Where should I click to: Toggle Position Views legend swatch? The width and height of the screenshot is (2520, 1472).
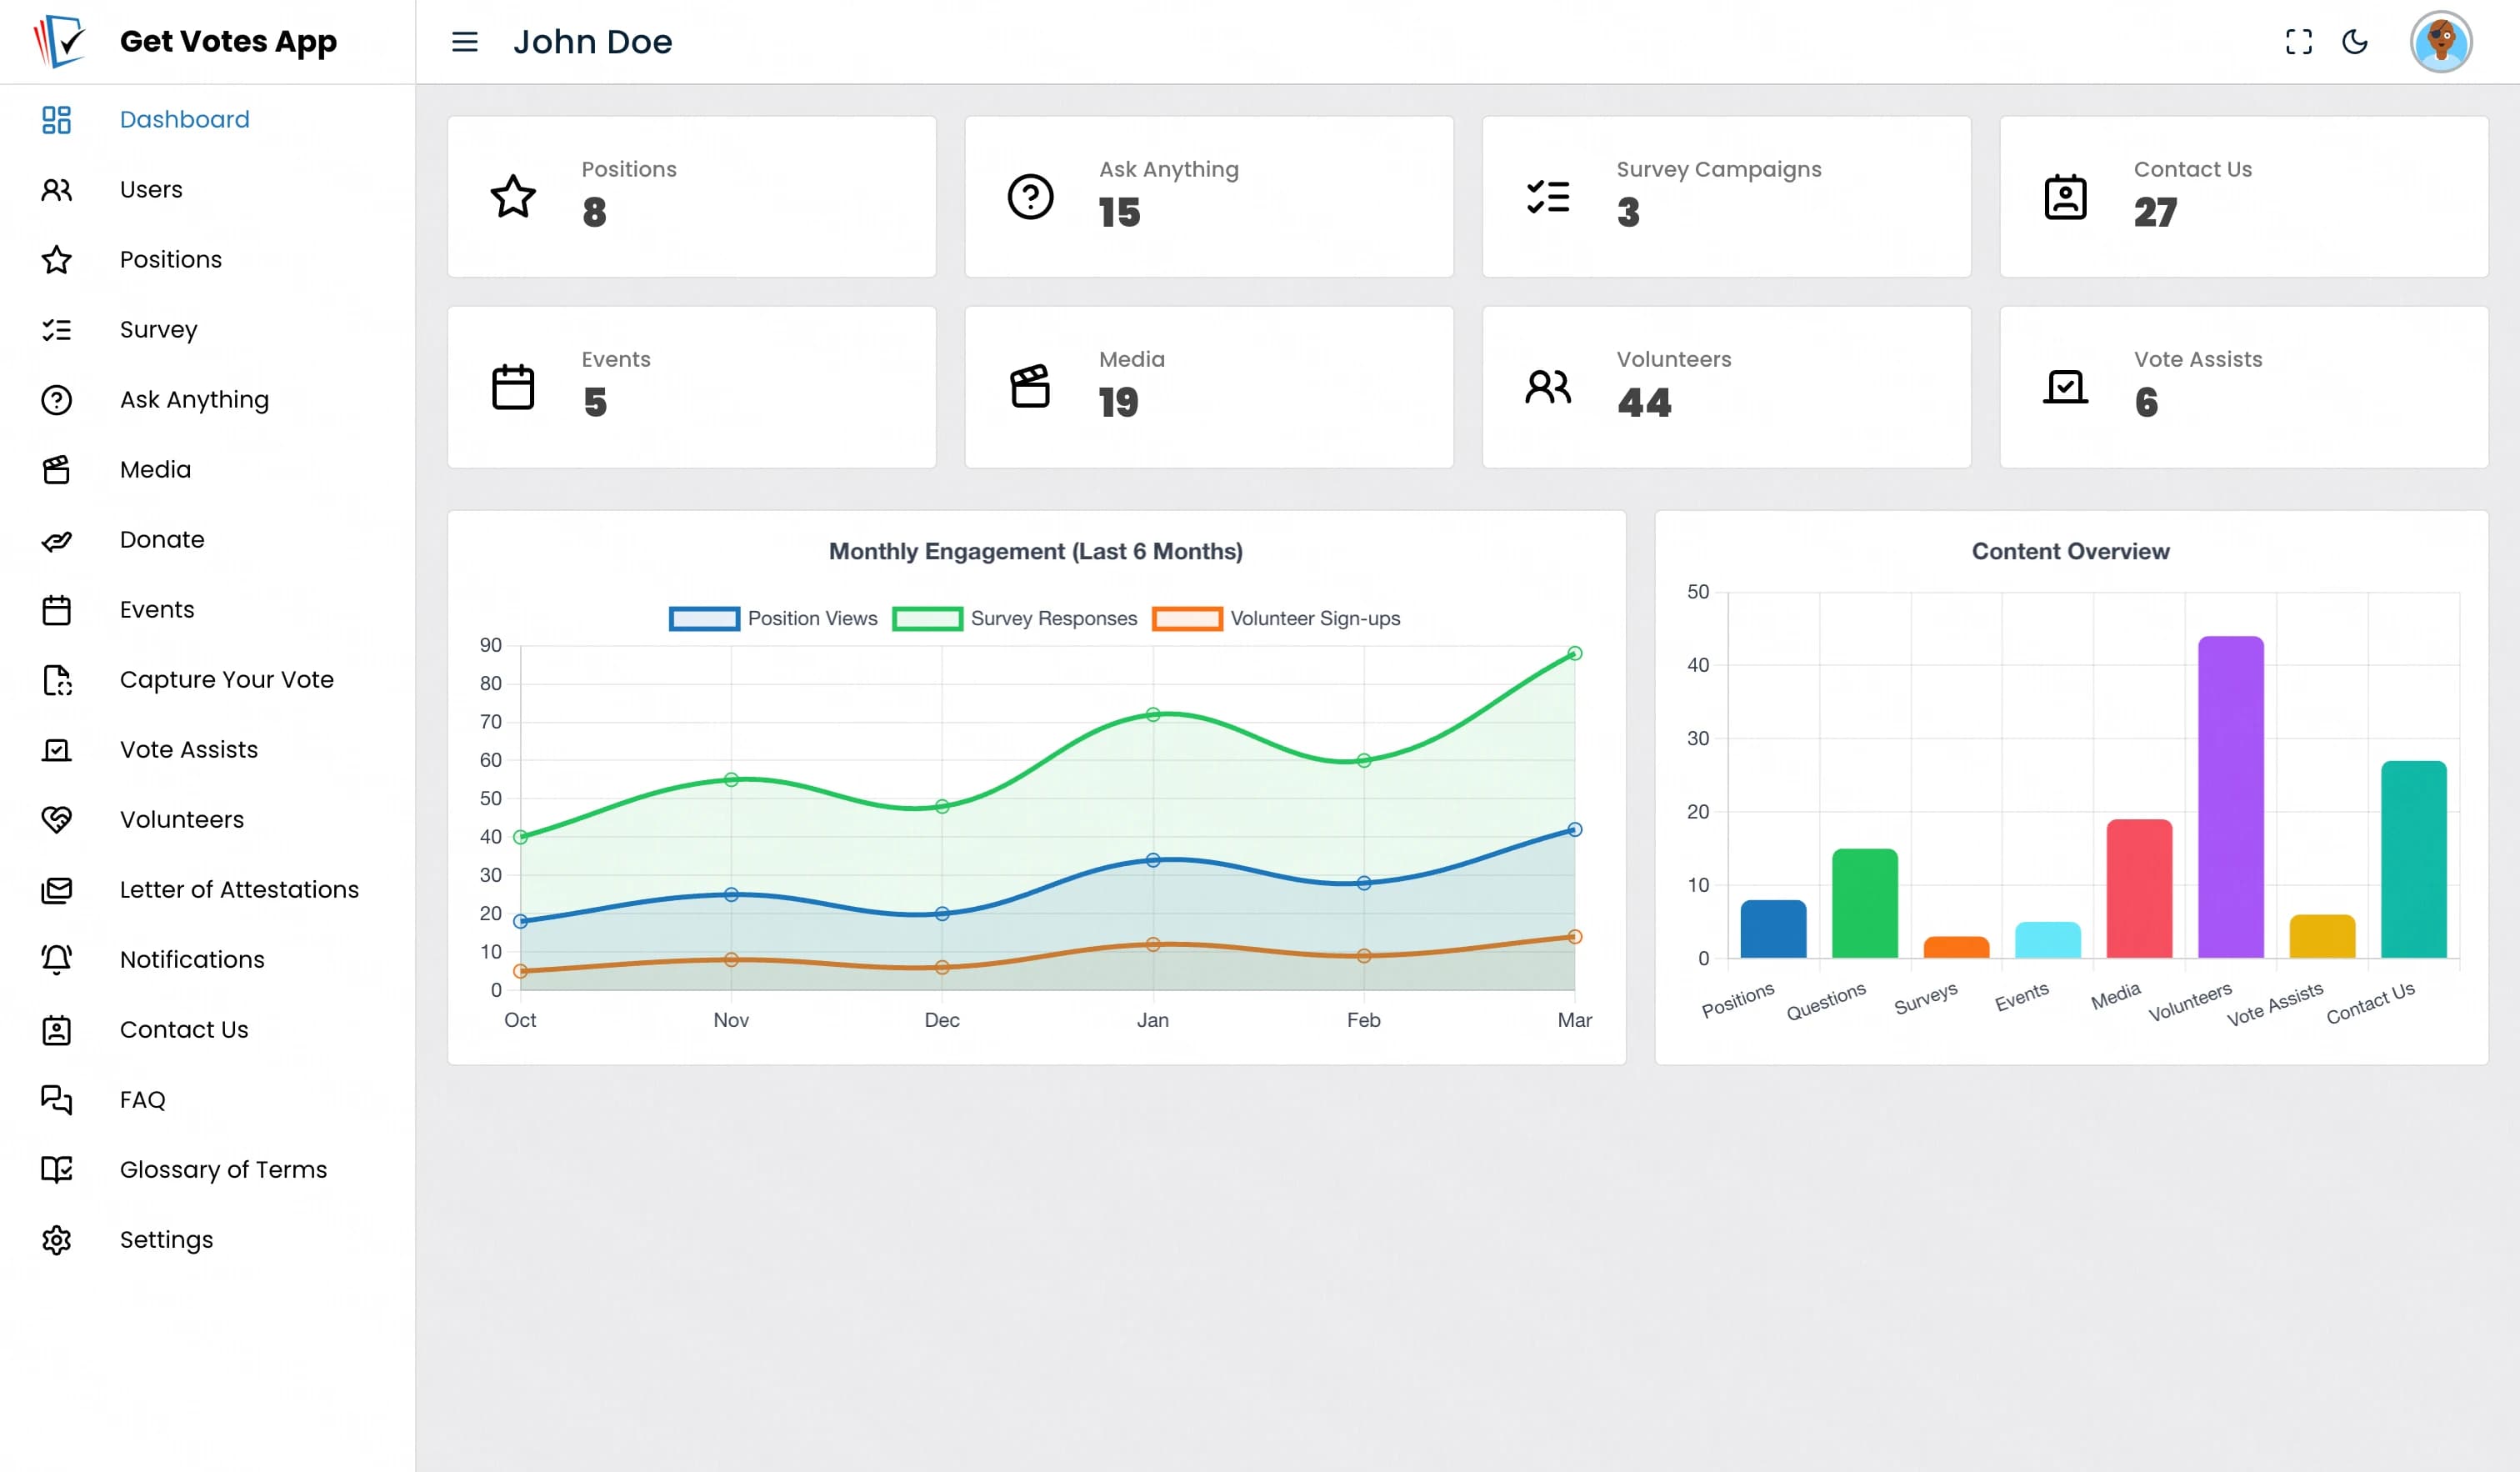coord(704,619)
